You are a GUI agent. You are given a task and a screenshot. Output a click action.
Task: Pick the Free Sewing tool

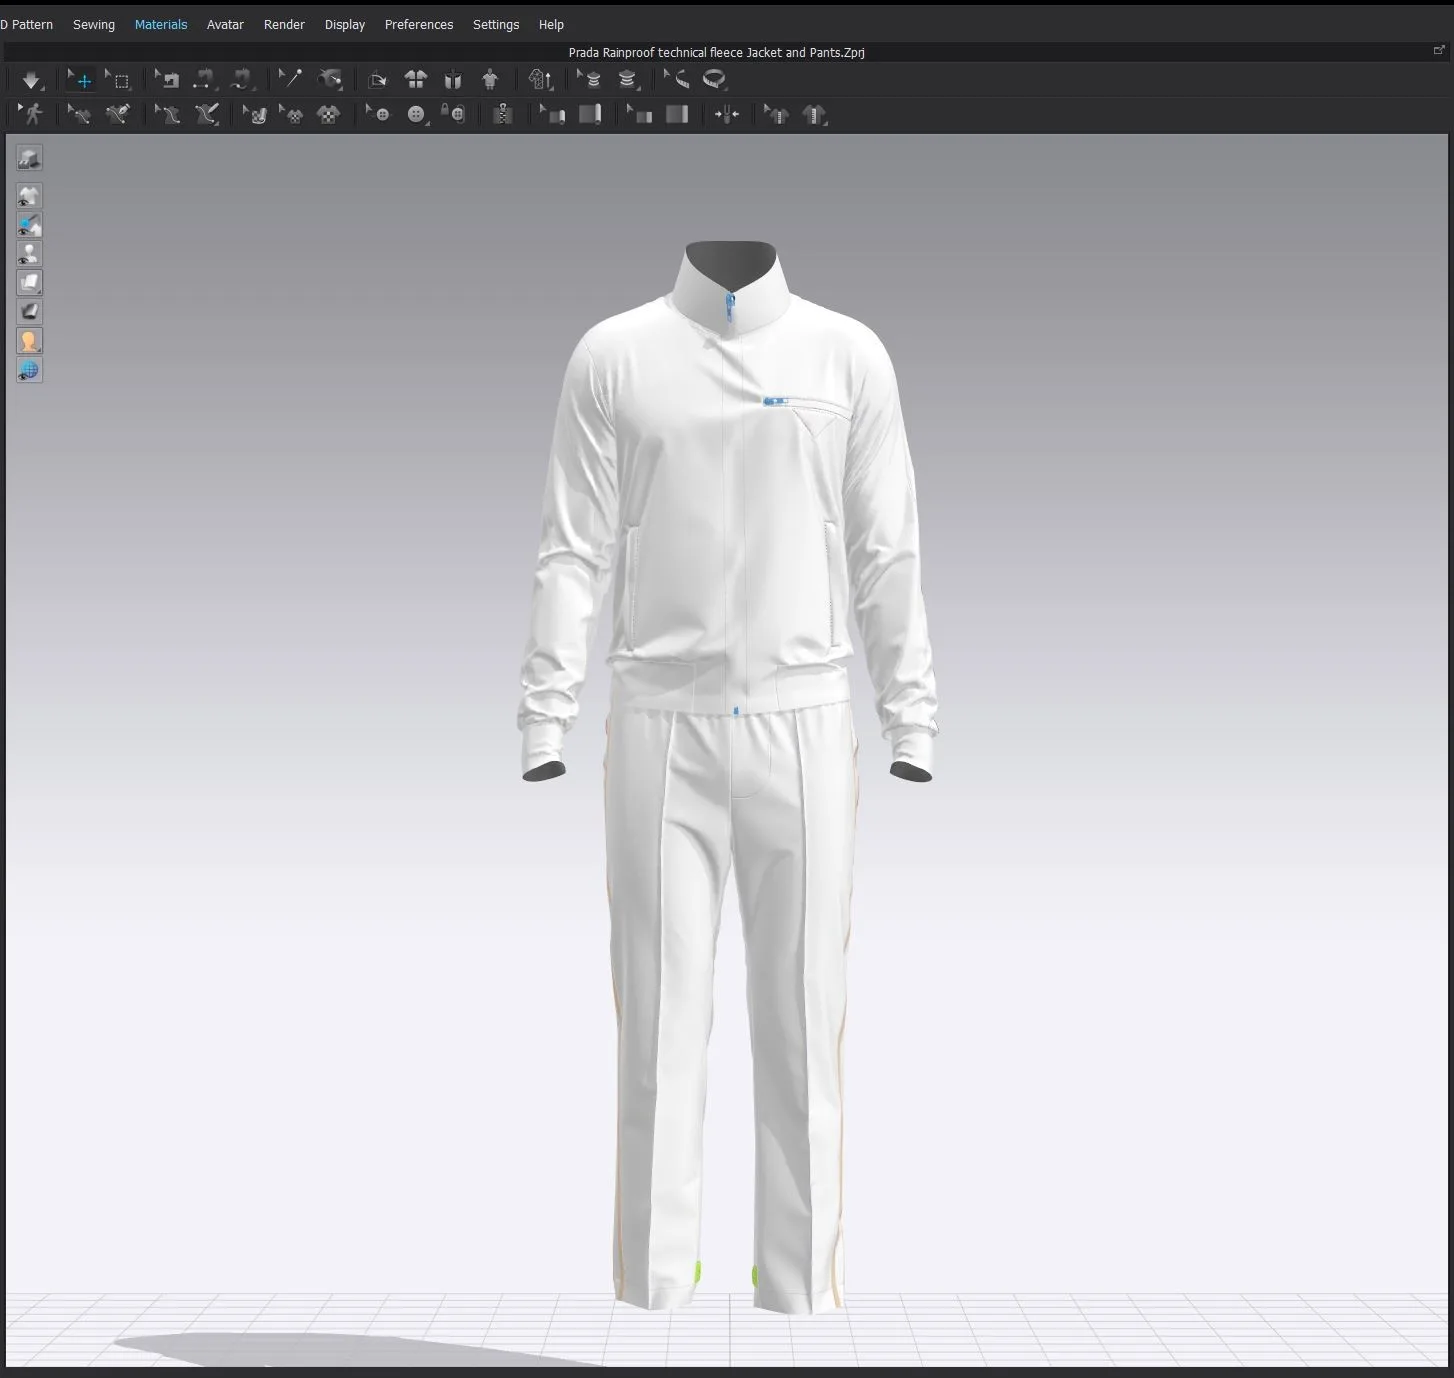coord(242,80)
